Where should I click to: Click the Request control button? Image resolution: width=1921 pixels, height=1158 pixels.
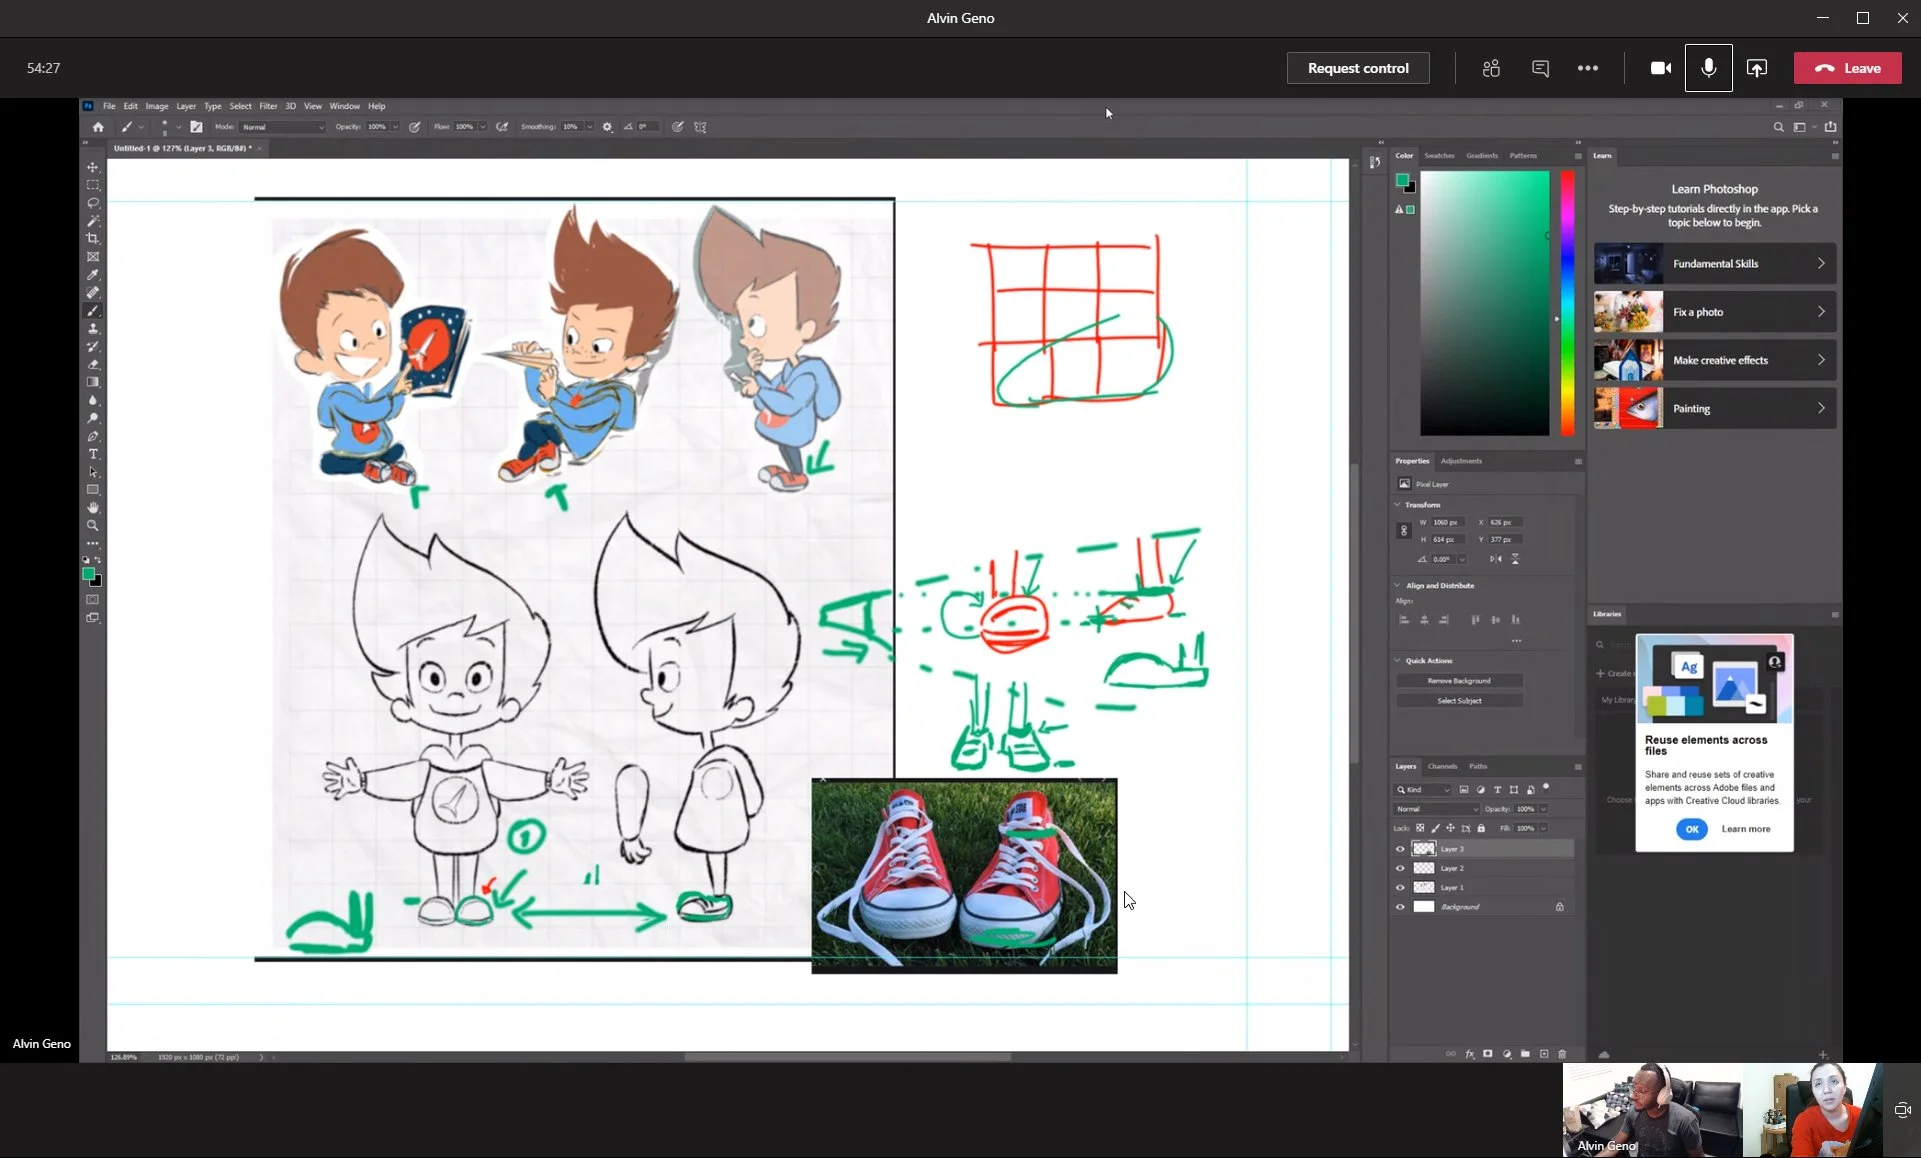point(1357,68)
